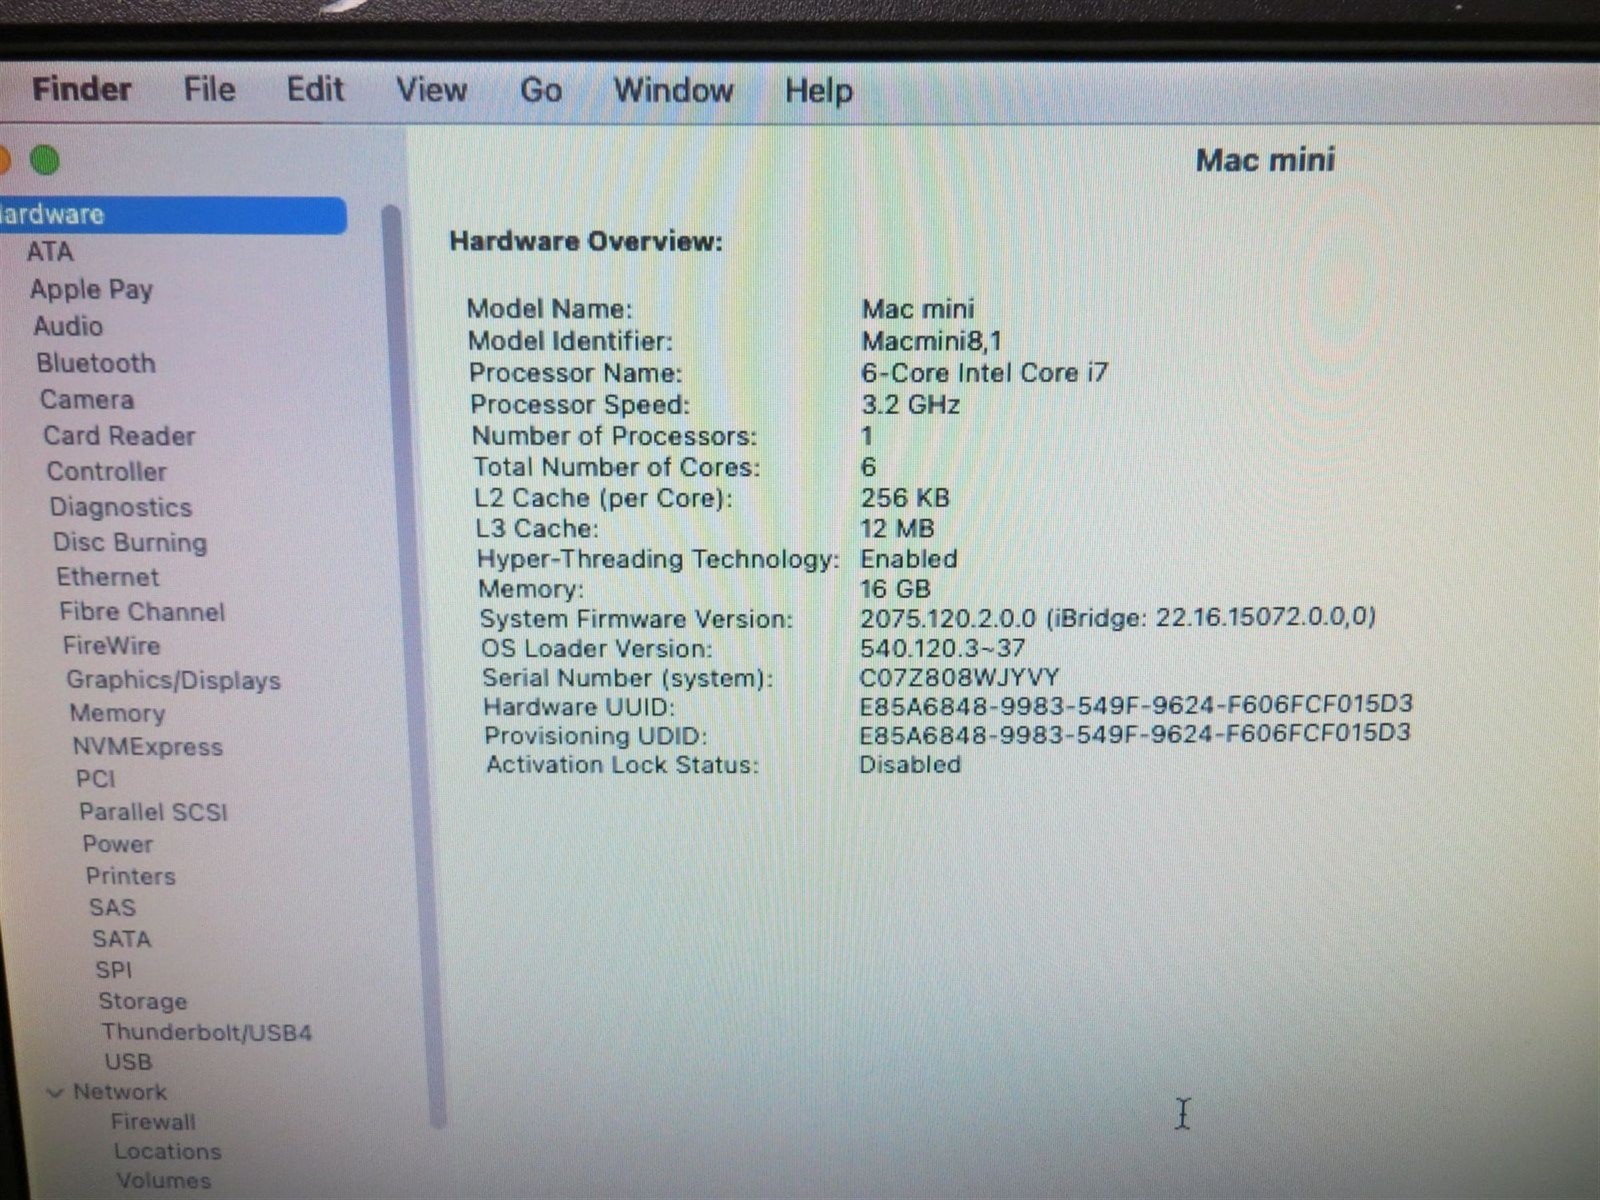Click the processor name 6-Core Intel Core i7
The width and height of the screenshot is (1600, 1200).
pyautogui.click(x=985, y=373)
